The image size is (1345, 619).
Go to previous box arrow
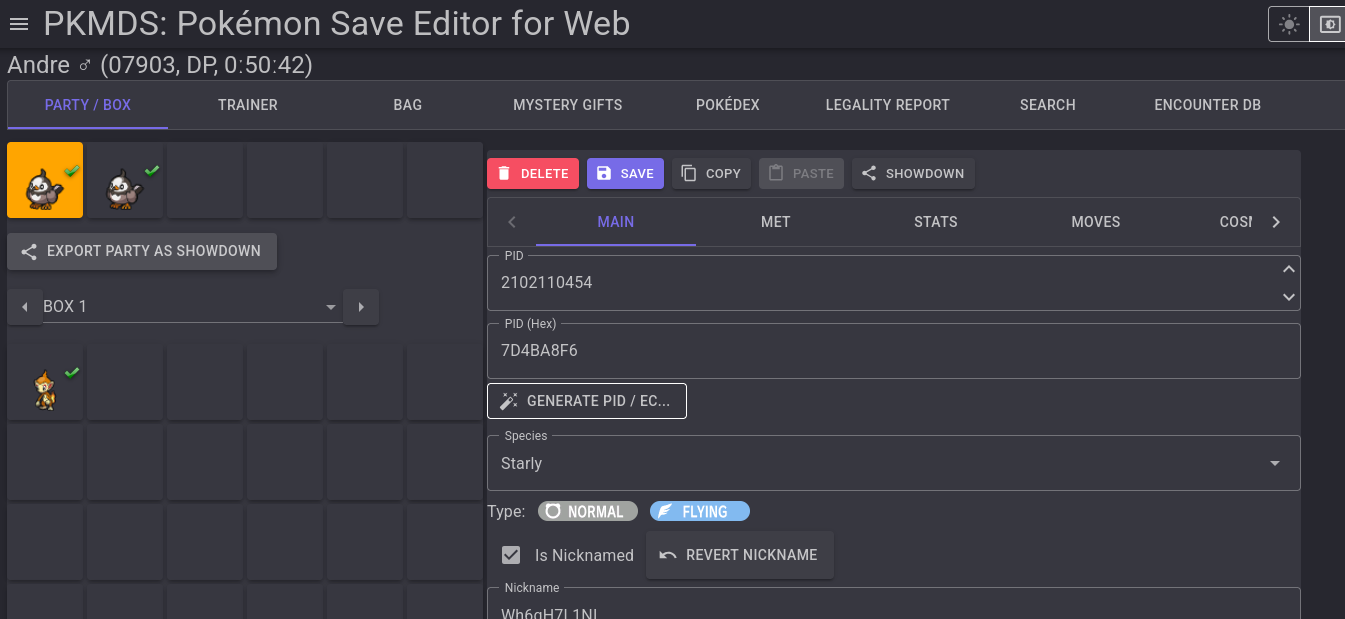pos(25,307)
